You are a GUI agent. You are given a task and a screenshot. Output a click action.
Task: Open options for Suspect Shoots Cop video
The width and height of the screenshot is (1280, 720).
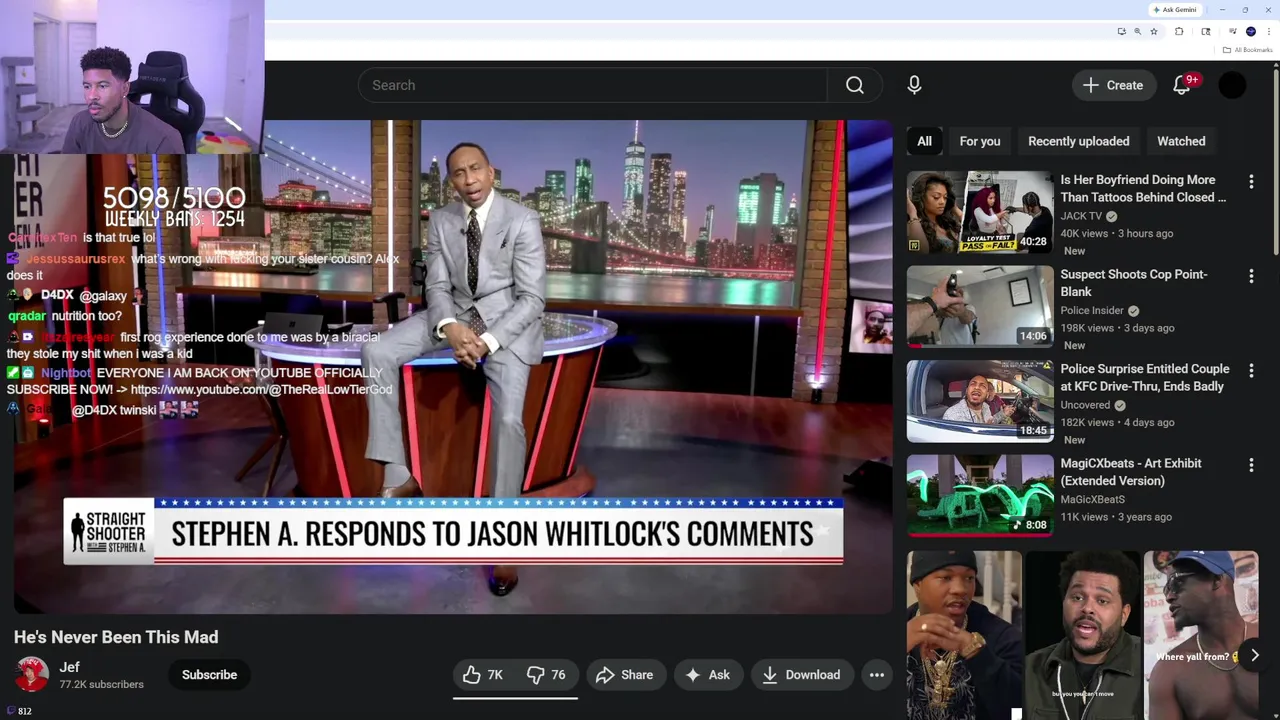coord(1251,275)
